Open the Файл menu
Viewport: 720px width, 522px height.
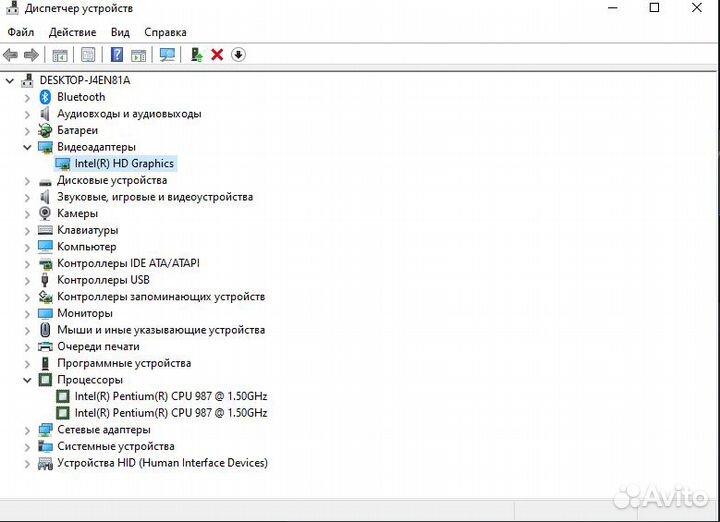tap(21, 32)
